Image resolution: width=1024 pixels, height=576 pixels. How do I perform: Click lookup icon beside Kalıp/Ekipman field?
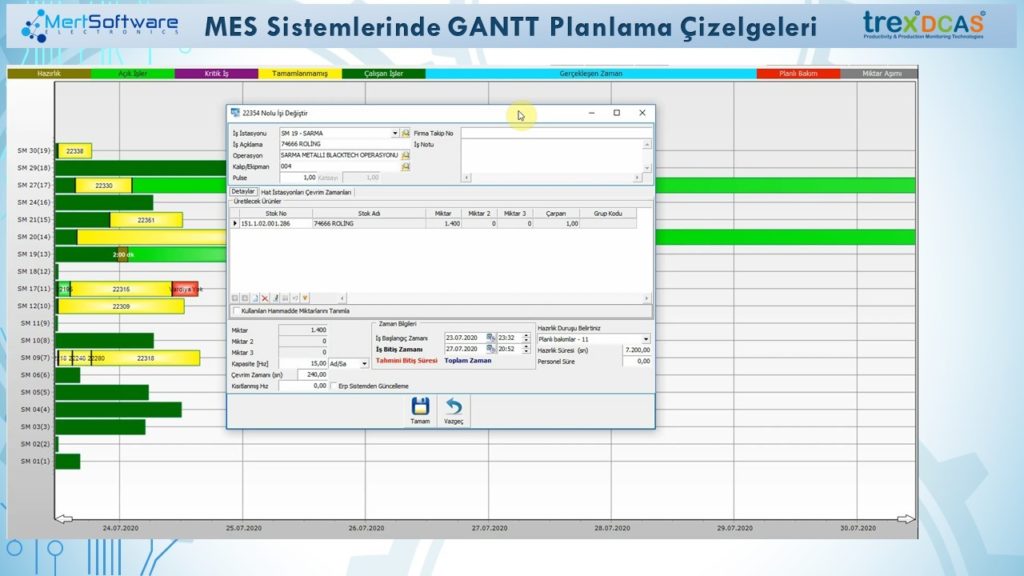(407, 166)
